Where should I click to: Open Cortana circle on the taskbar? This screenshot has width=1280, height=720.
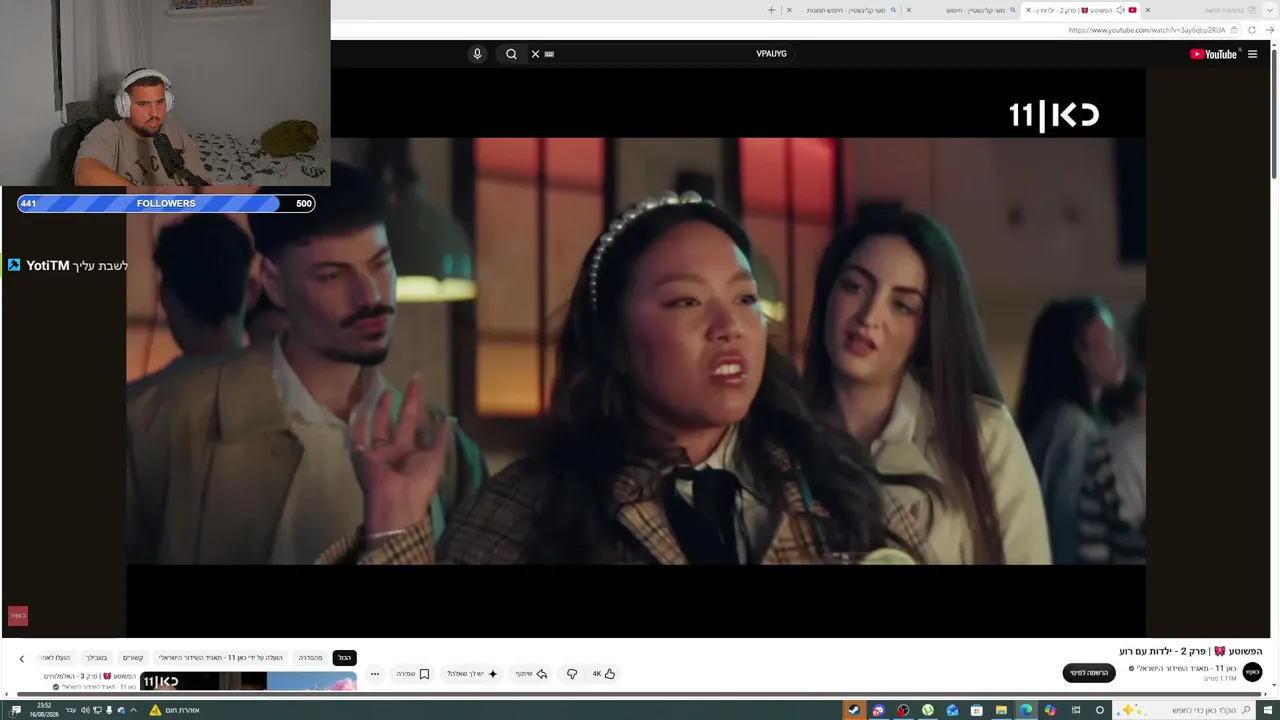pos(1100,710)
